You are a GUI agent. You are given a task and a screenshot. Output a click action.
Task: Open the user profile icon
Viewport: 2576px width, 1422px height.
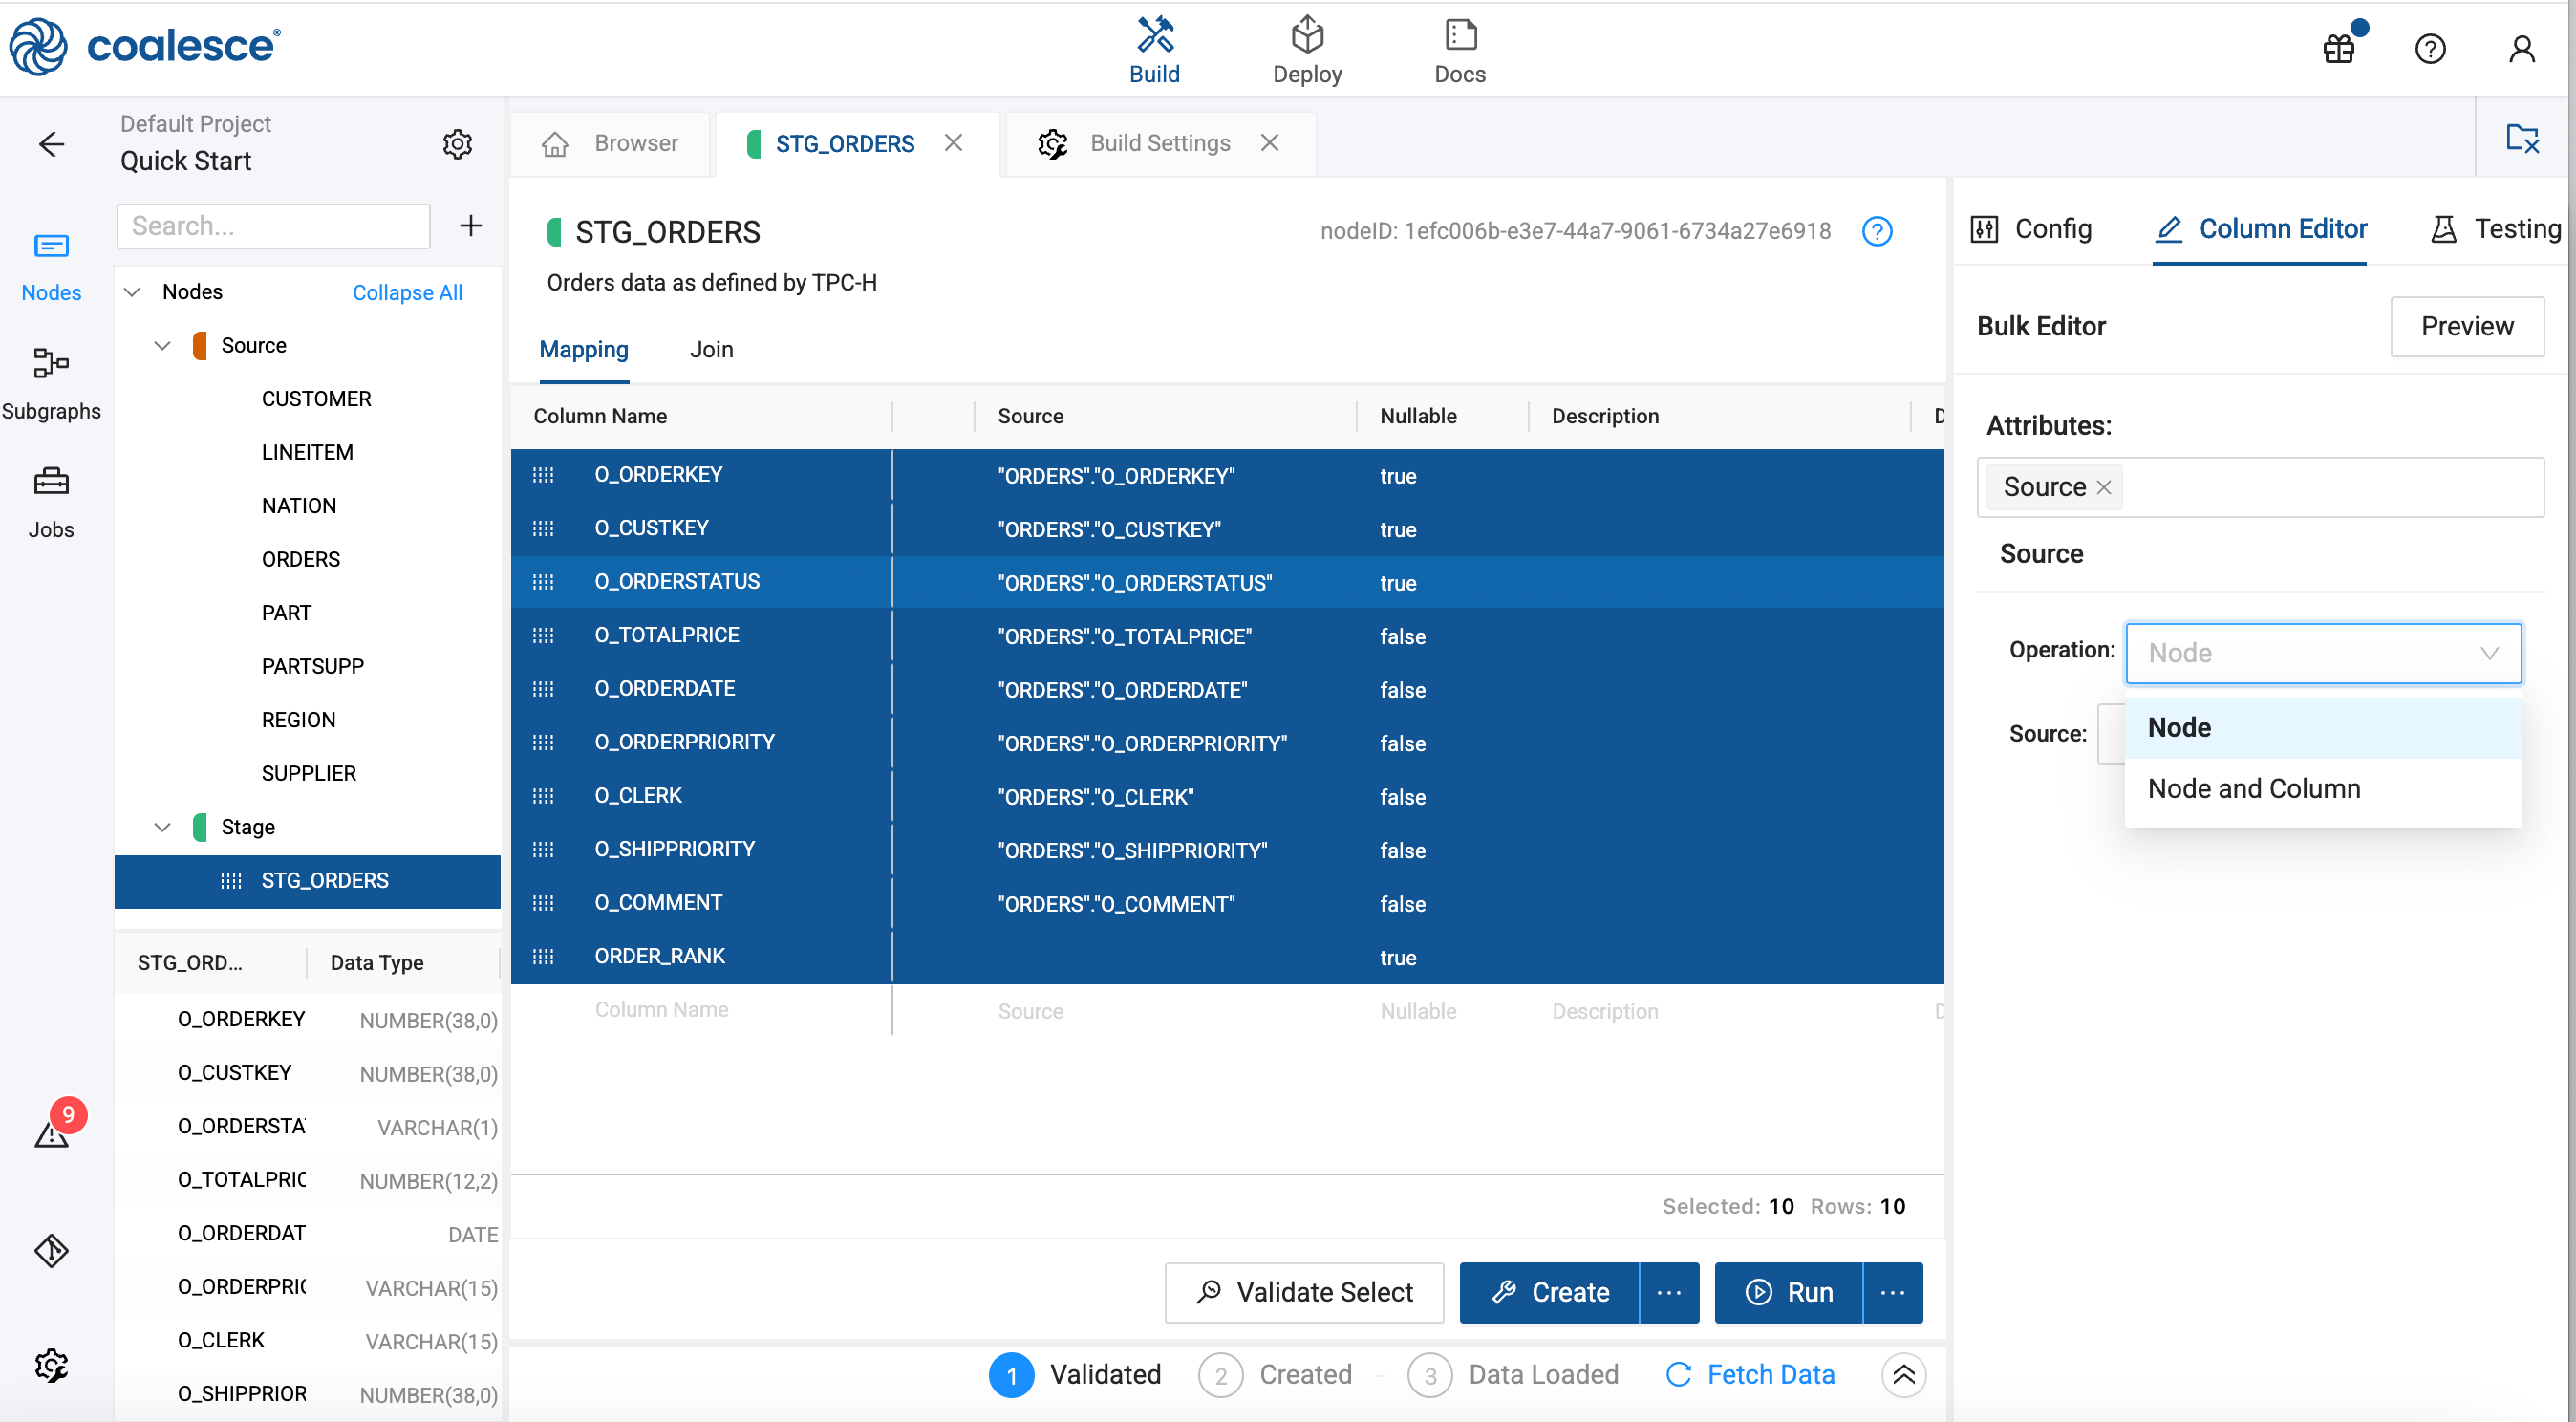click(2521, 48)
